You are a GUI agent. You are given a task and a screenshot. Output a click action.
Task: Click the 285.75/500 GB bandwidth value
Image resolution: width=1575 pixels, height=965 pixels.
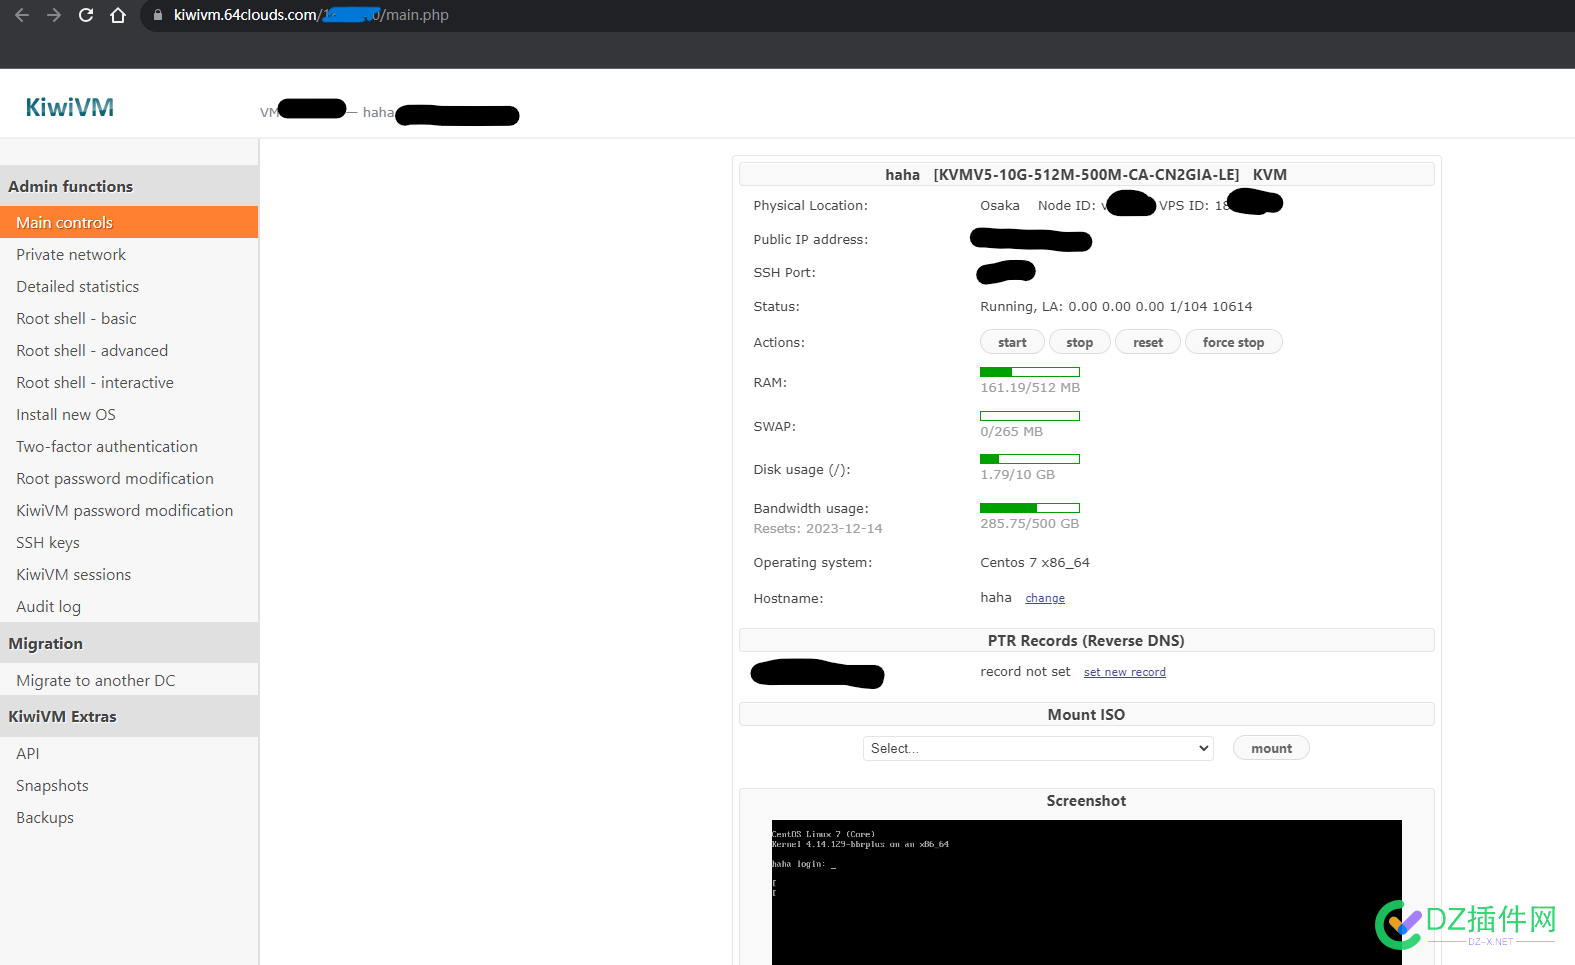point(1030,524)
